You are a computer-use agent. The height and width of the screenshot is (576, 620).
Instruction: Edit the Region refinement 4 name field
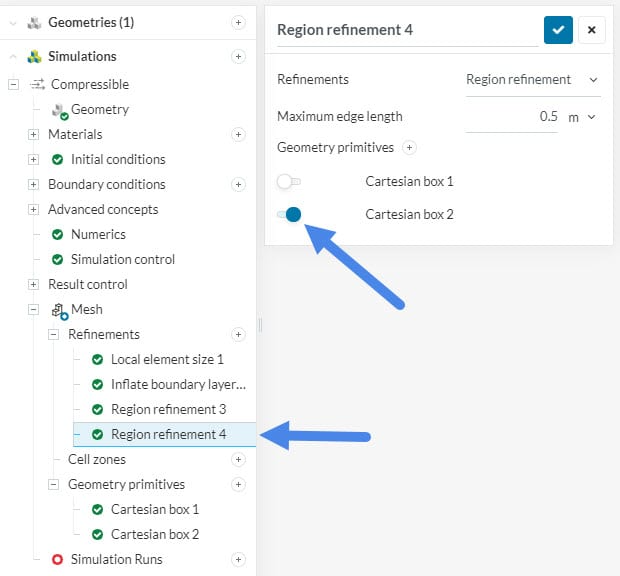(x=407, y=31)
